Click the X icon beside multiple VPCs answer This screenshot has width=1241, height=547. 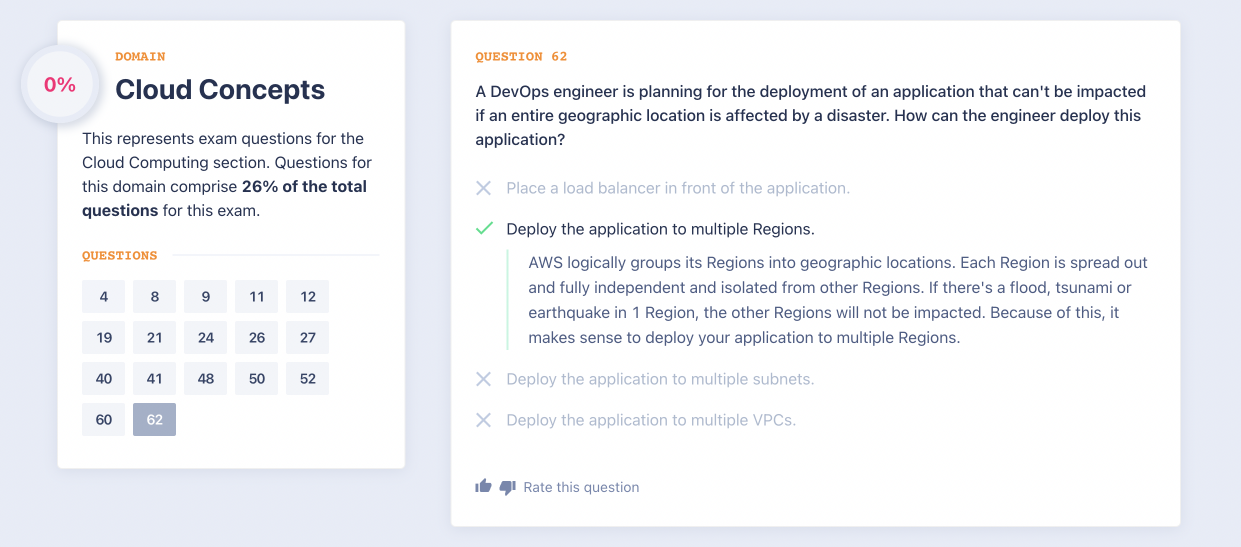484,420
